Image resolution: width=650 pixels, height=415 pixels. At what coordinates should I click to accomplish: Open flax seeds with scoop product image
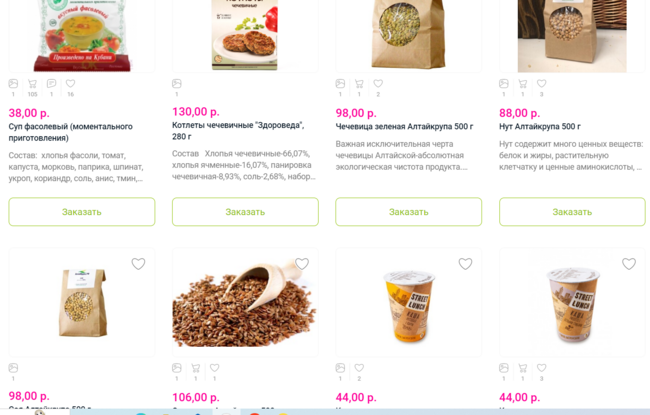pos(245,303)
